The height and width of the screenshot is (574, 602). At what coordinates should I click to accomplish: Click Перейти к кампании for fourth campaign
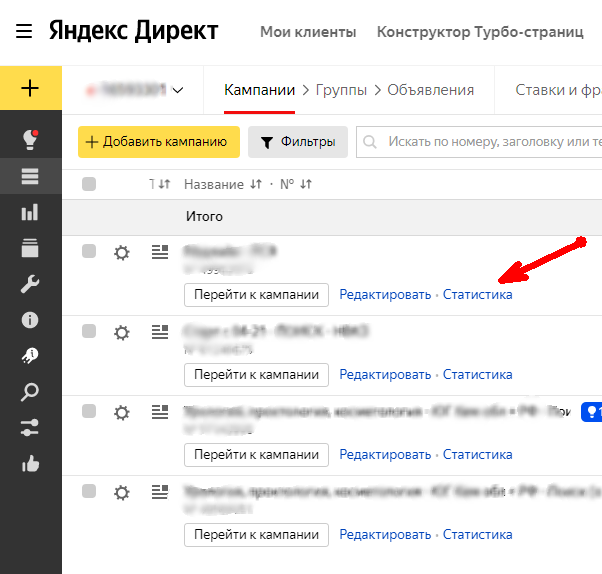pos(256,534)
